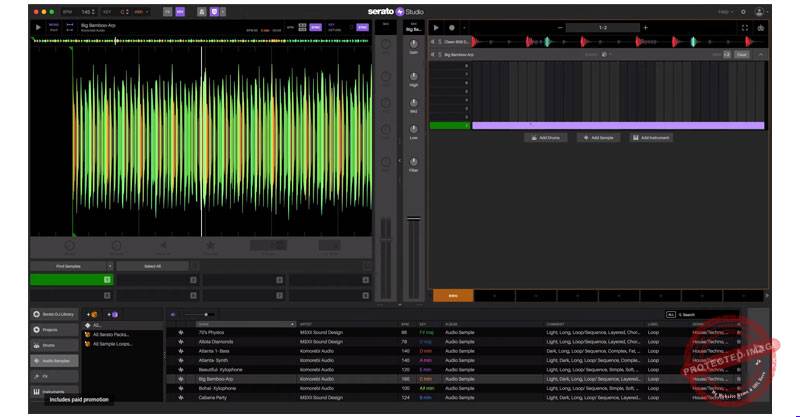The width and height of the screenshot is (800, 417).
Task: Open Serato DJ Library tab
Action: (54, 314)
